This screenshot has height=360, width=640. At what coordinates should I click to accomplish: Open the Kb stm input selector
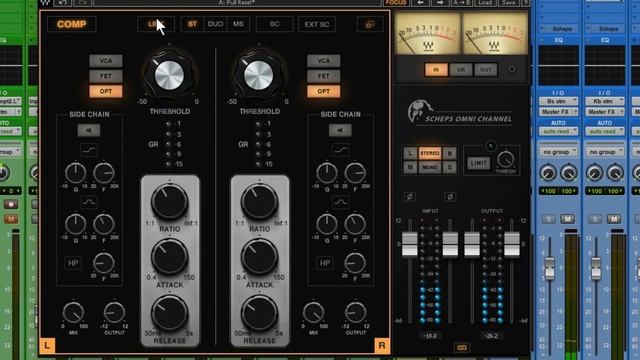point(605,101)
